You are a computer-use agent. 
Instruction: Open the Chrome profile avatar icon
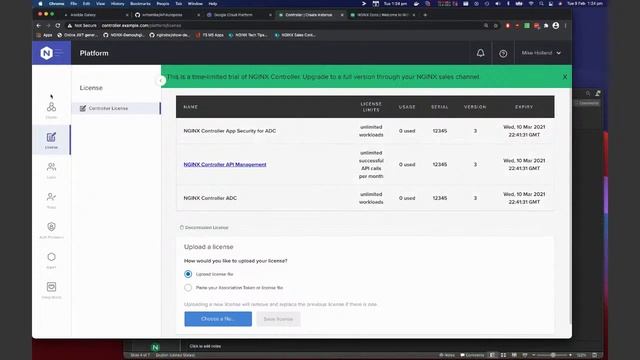(556, 25)
